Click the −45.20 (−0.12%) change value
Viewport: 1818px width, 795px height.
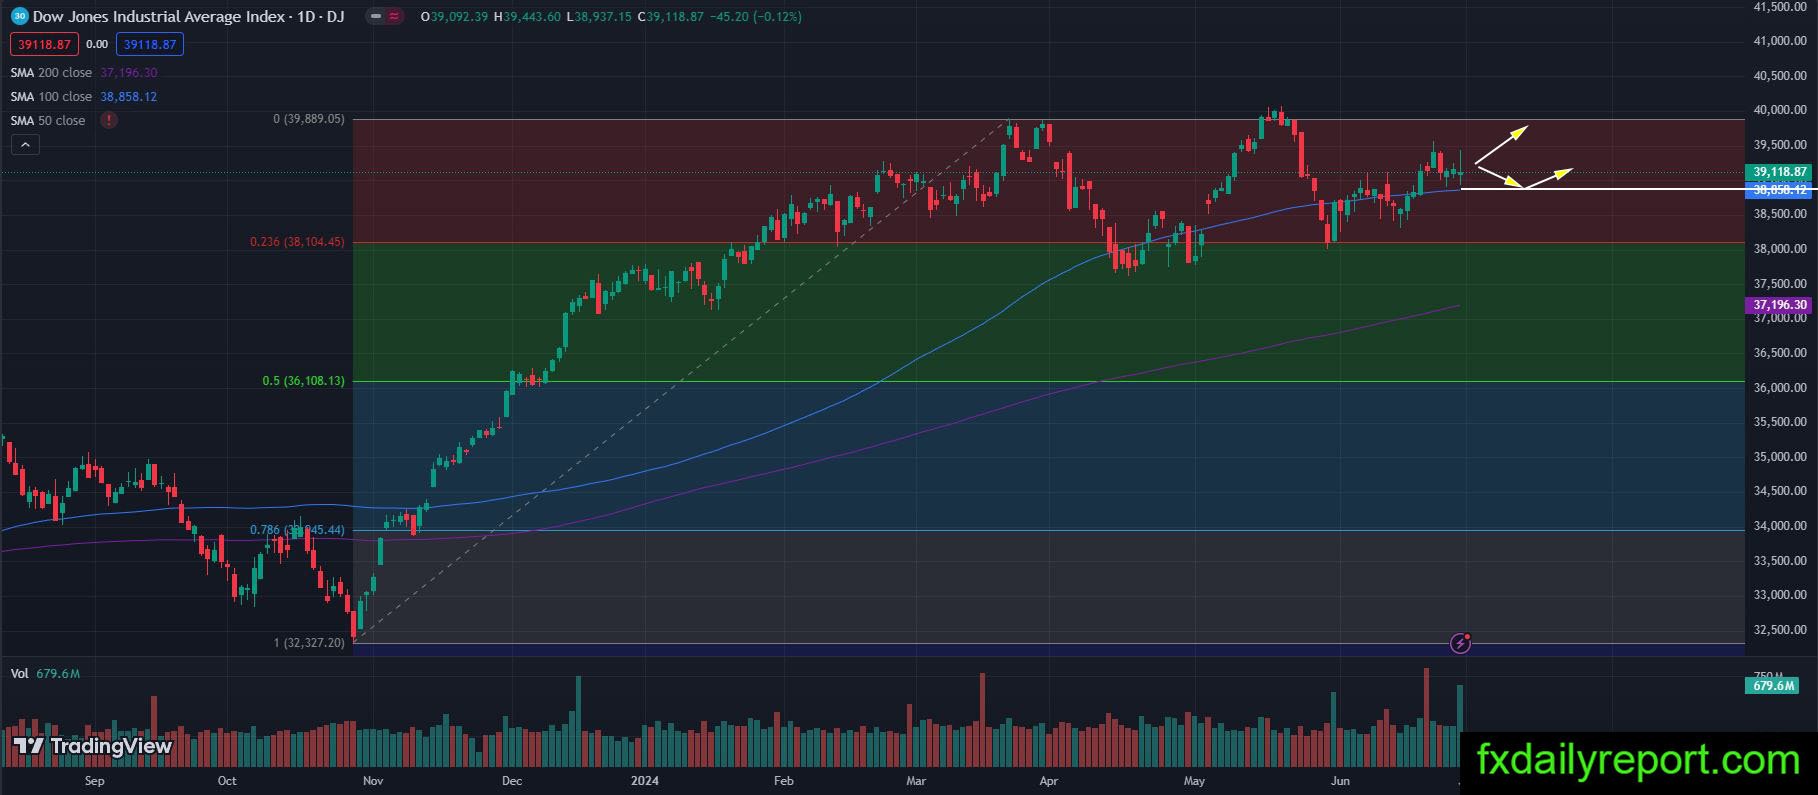(755, 17)
